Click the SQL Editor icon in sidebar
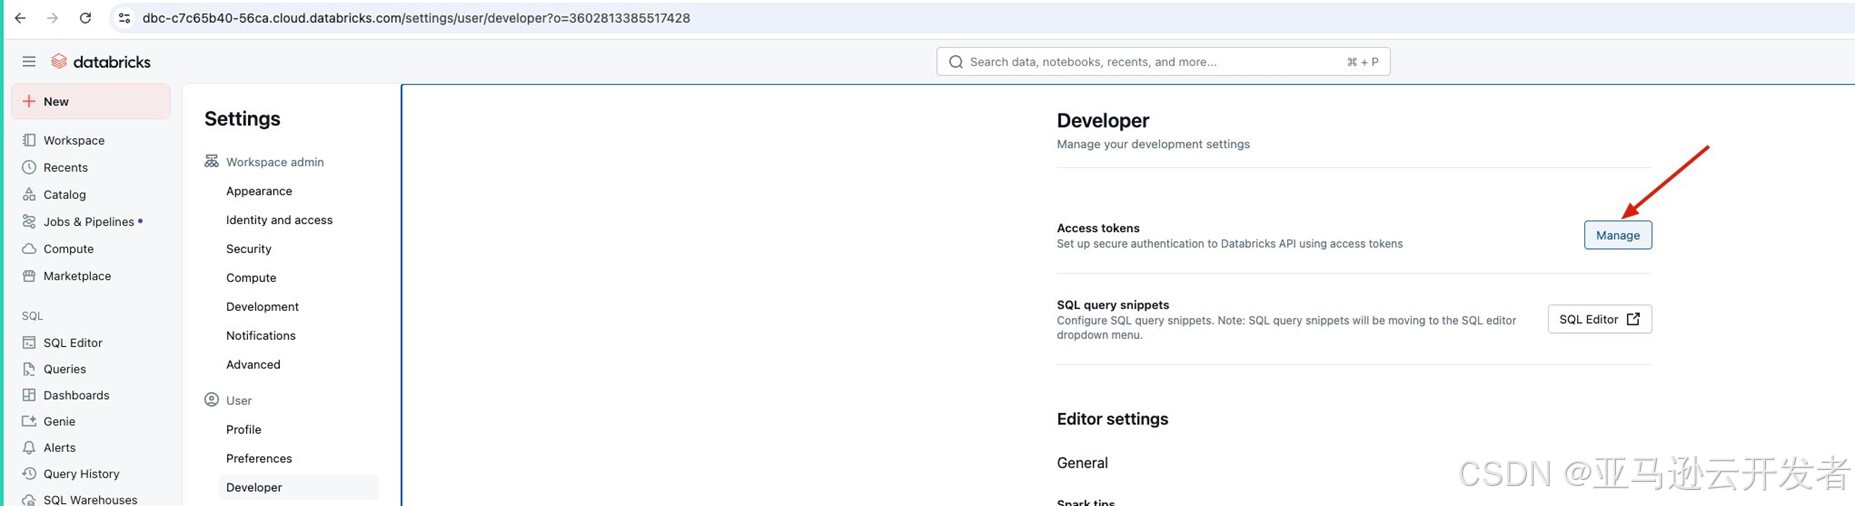The width and height of the screenshot is (1855, 506). pos(29,343)
